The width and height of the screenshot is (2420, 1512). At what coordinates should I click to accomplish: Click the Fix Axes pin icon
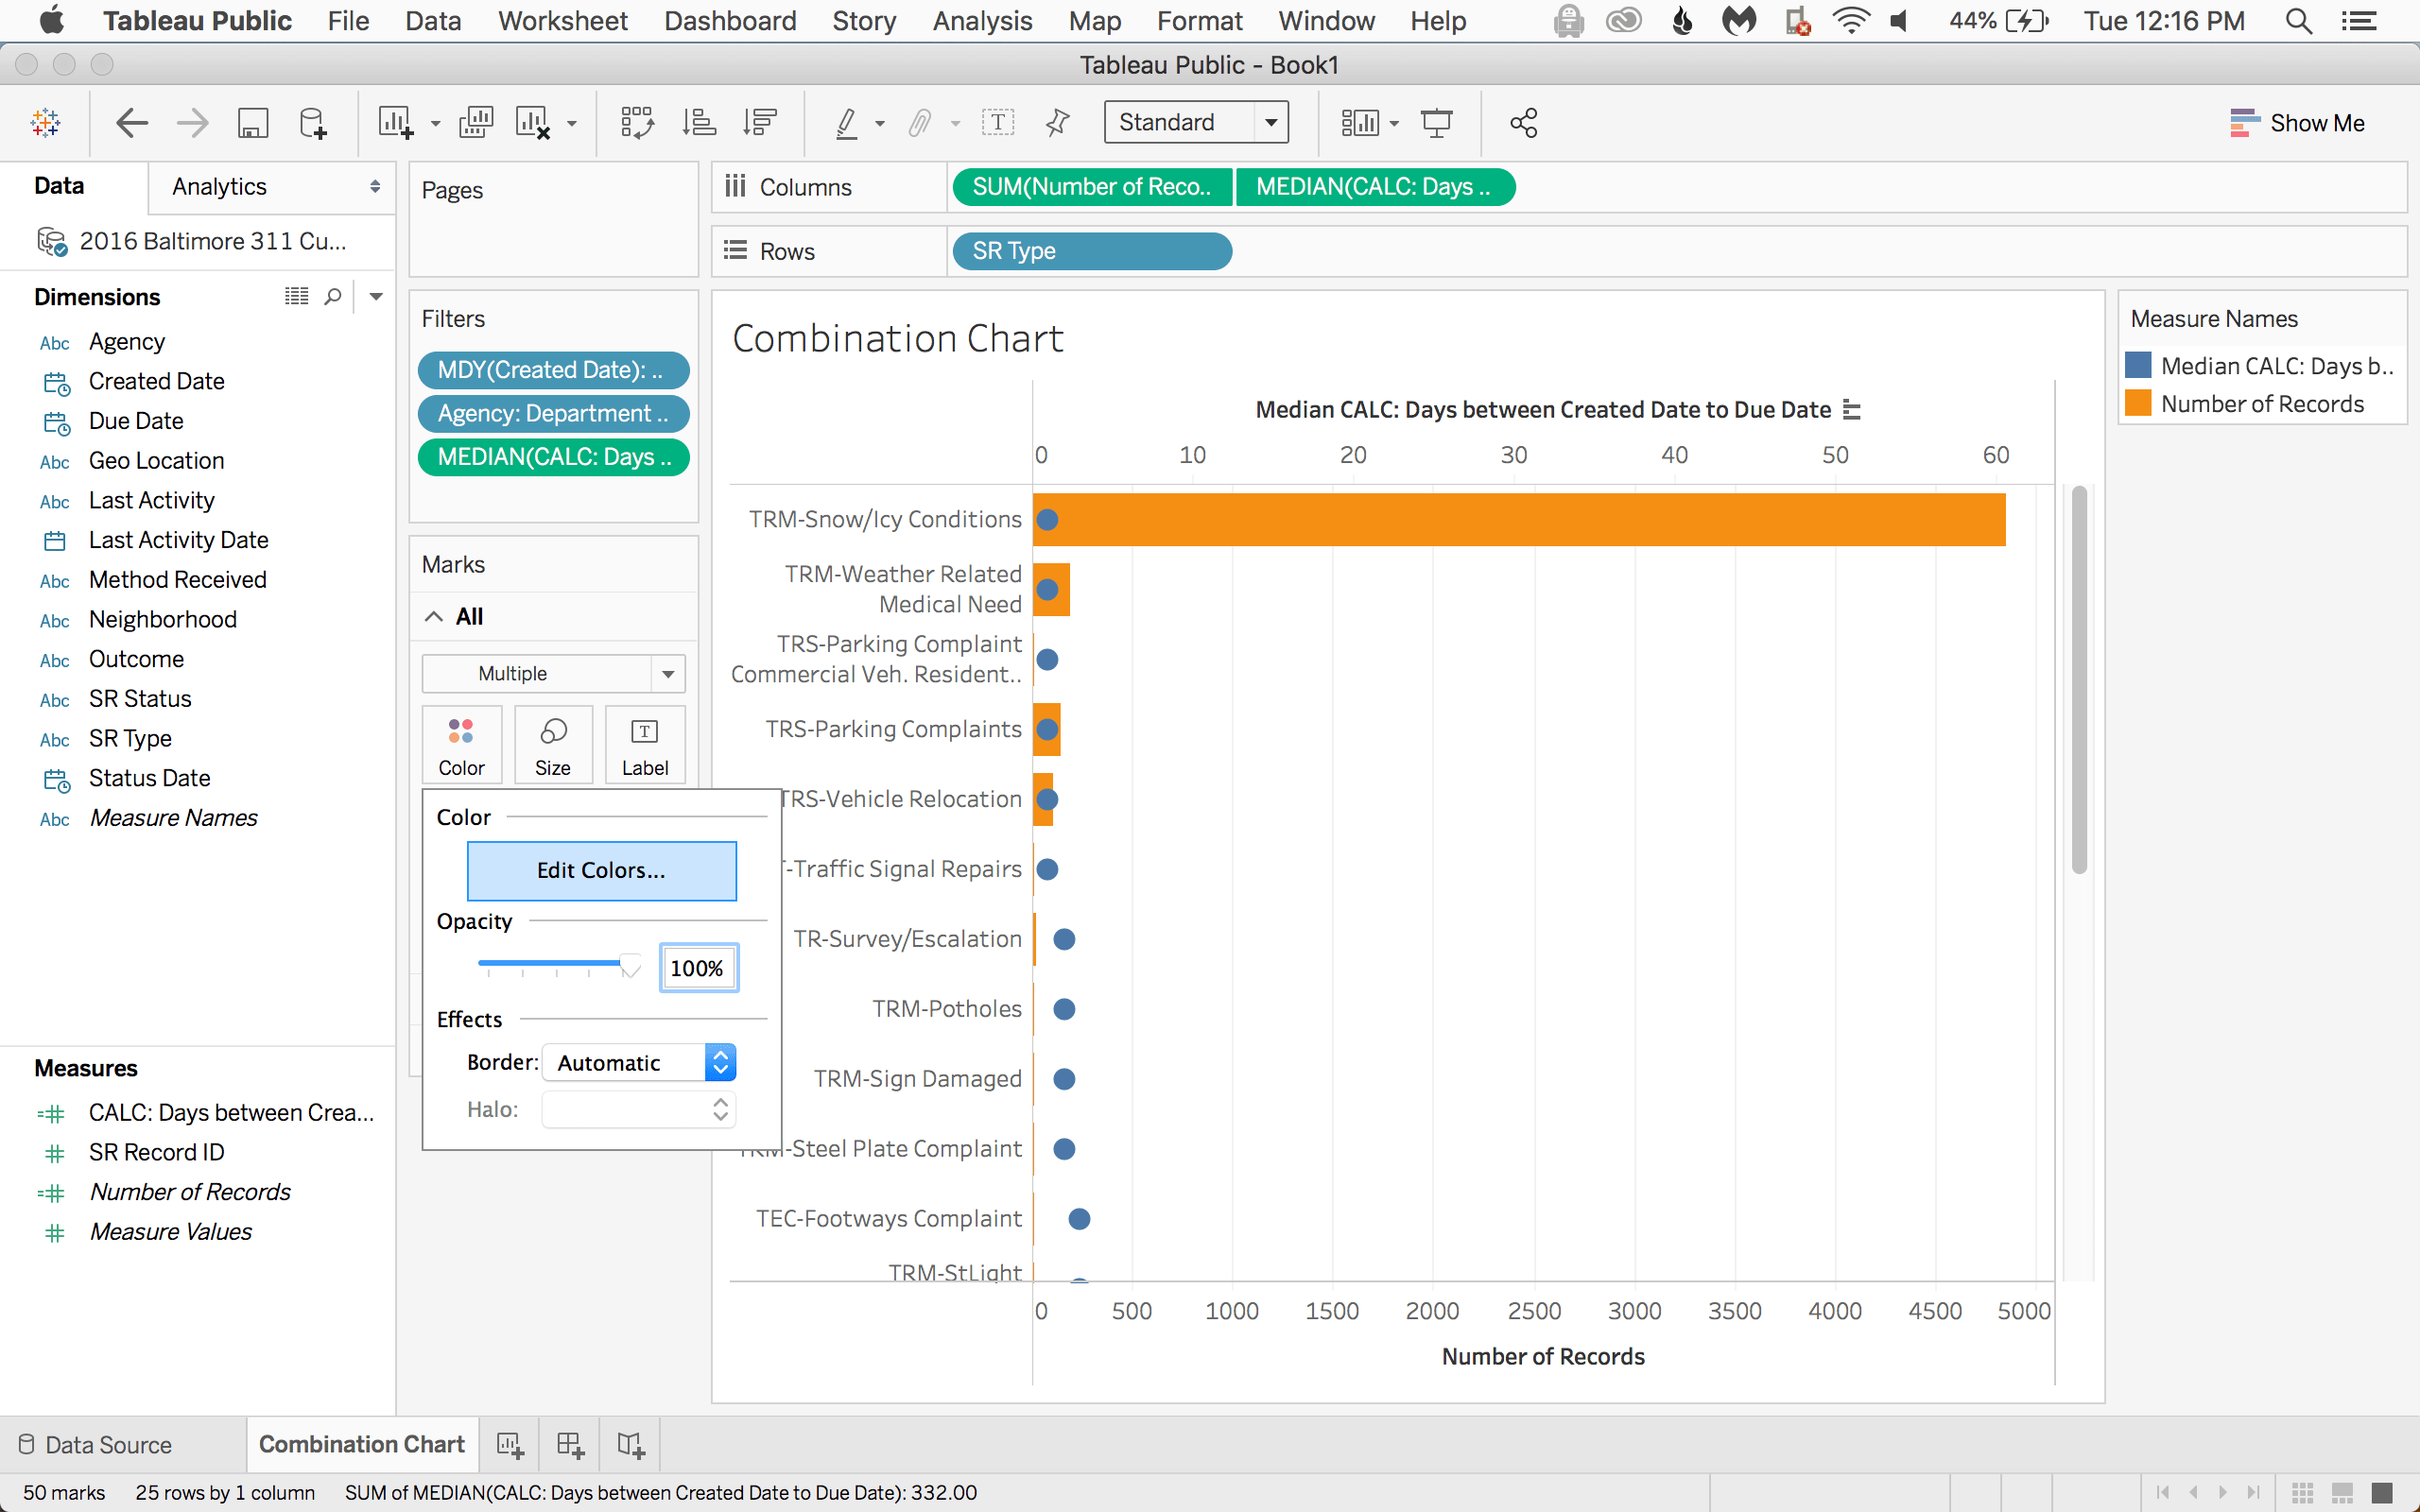[1057, 123]
